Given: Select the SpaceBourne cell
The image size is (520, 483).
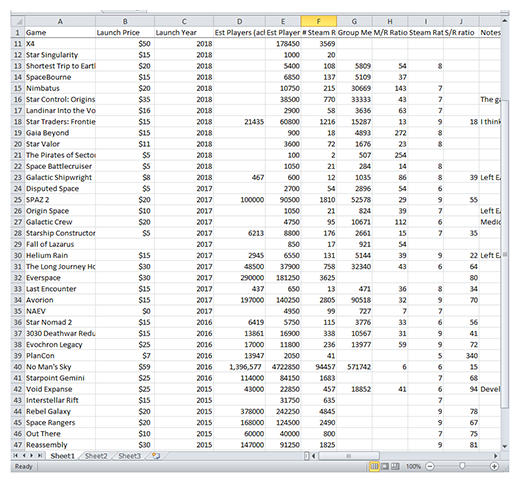Looking at the screenshot, I should pos(60,77).
